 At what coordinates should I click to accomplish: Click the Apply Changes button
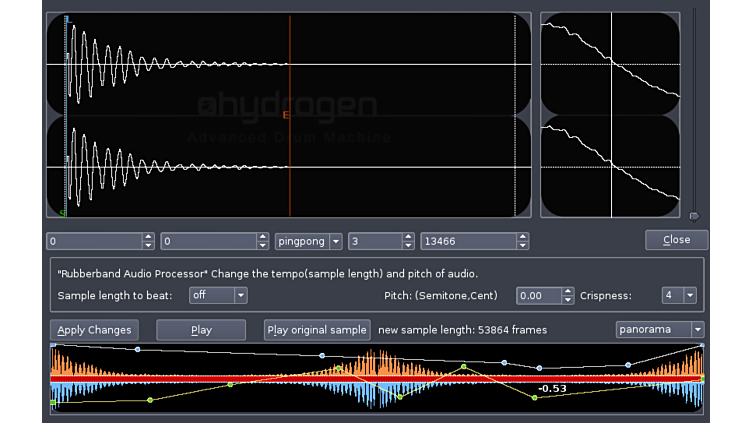pos(93,329)
